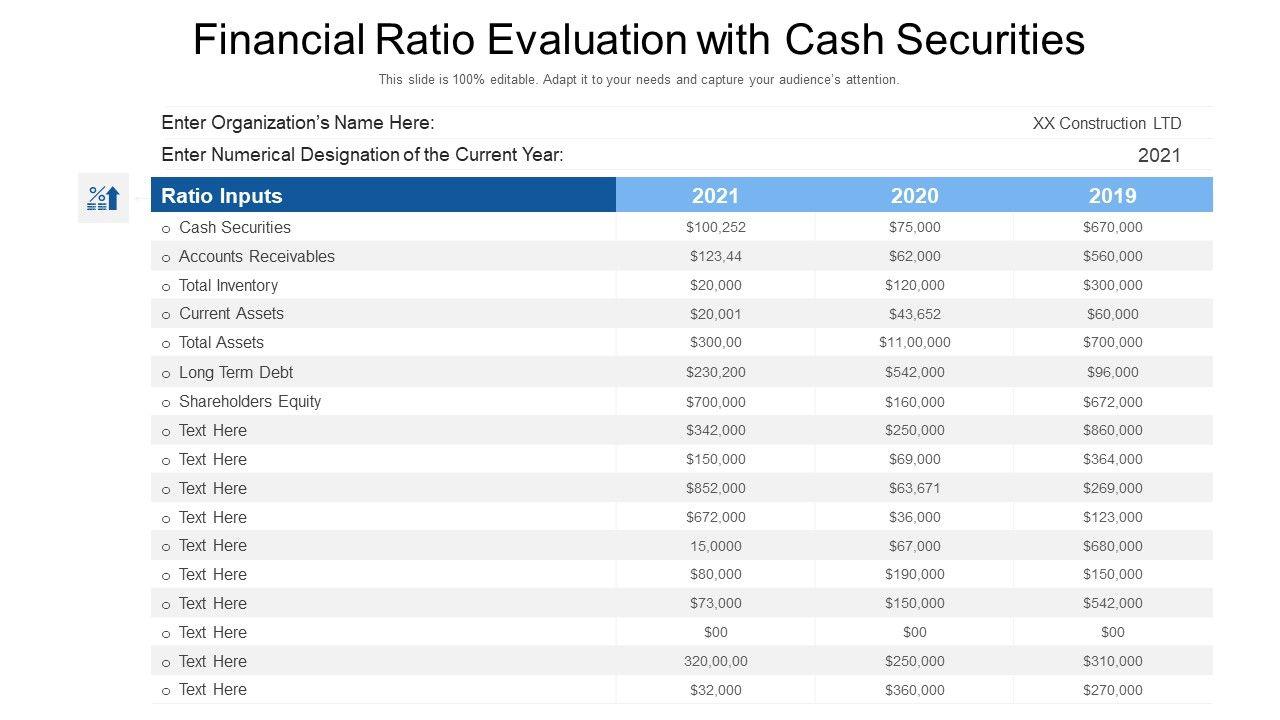This screenshot has width=1280, height=720.
Task: Click the percentage growth arrow icon
Action: pos(103,197)
